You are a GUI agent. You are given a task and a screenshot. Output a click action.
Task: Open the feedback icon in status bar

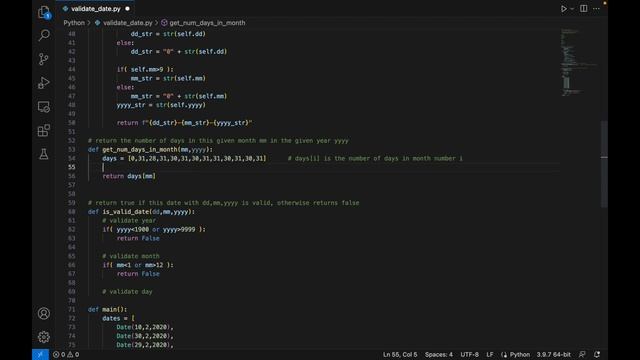coord(582,354)
